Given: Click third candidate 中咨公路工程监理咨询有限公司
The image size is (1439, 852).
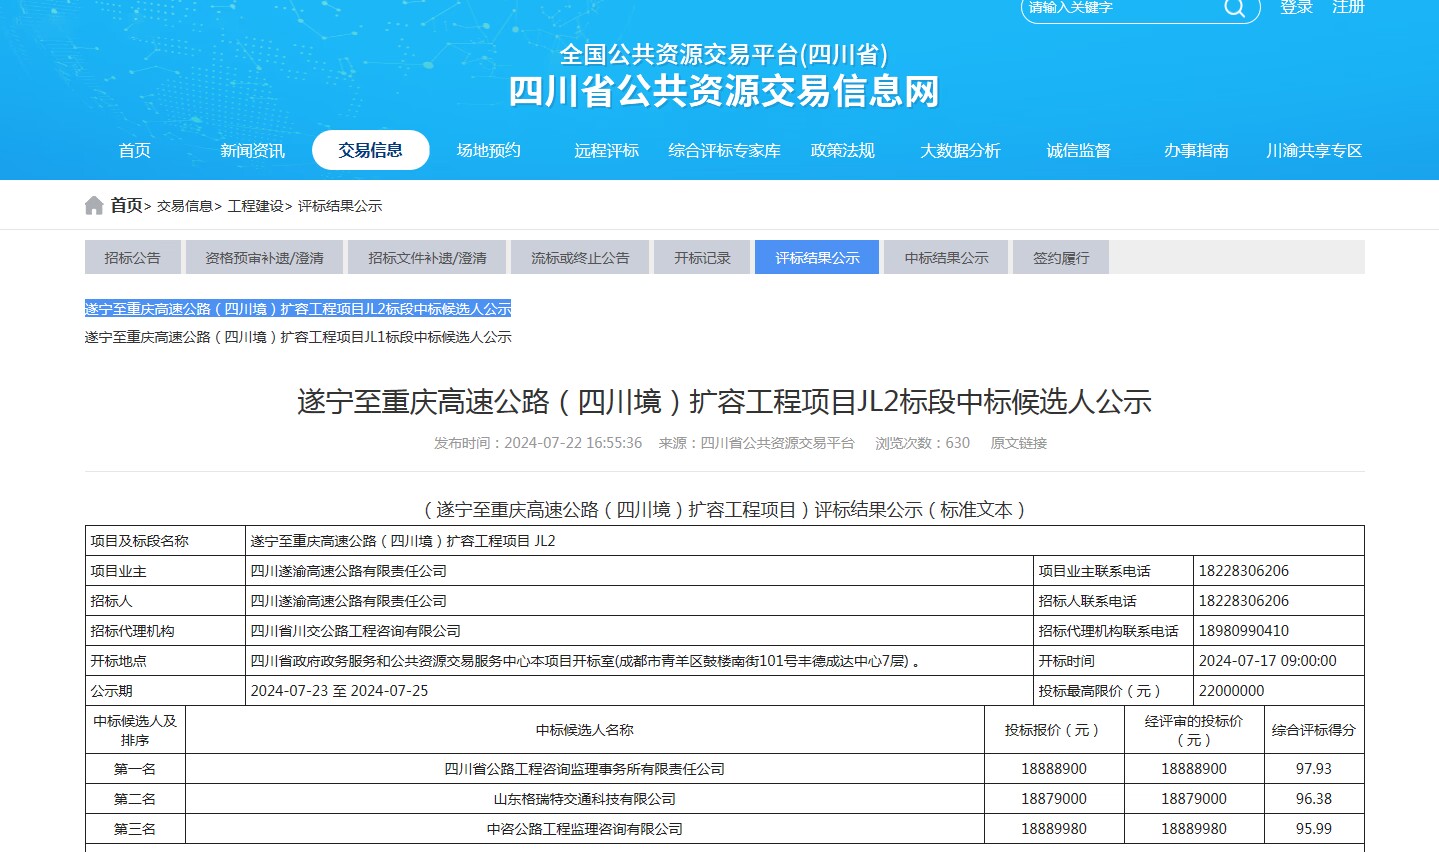Looking at the screenshot, I should (585, 829).
